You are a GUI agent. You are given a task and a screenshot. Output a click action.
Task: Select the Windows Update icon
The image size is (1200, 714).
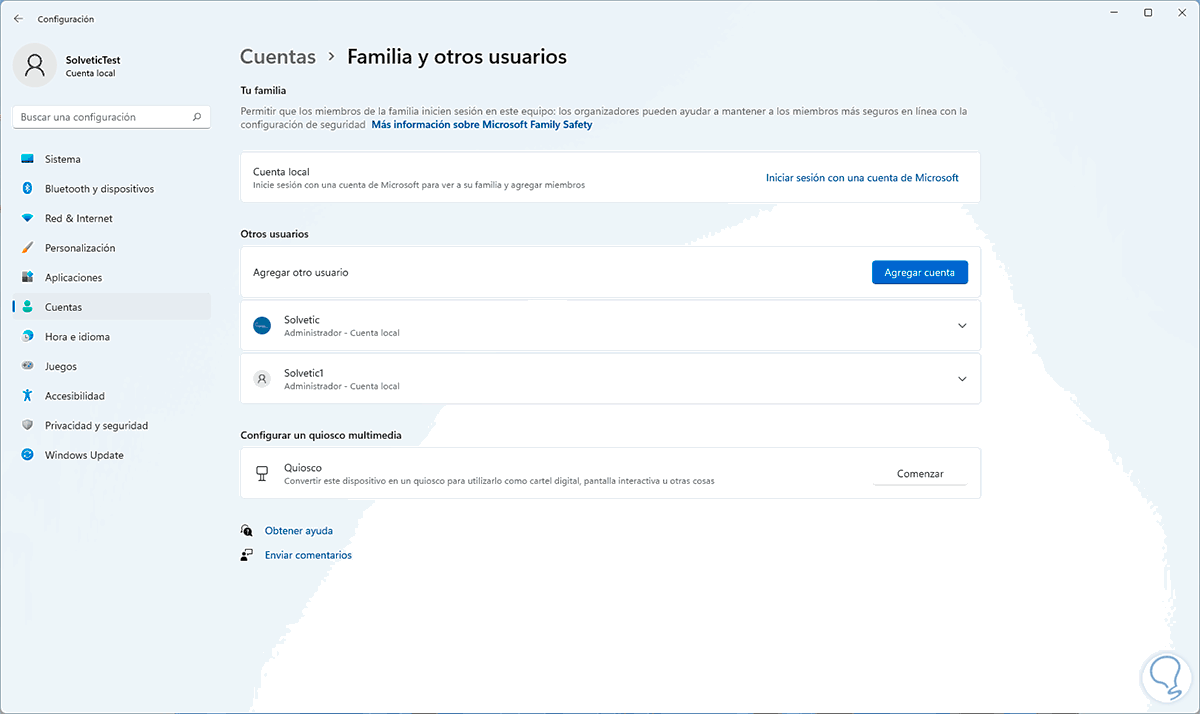27,455
